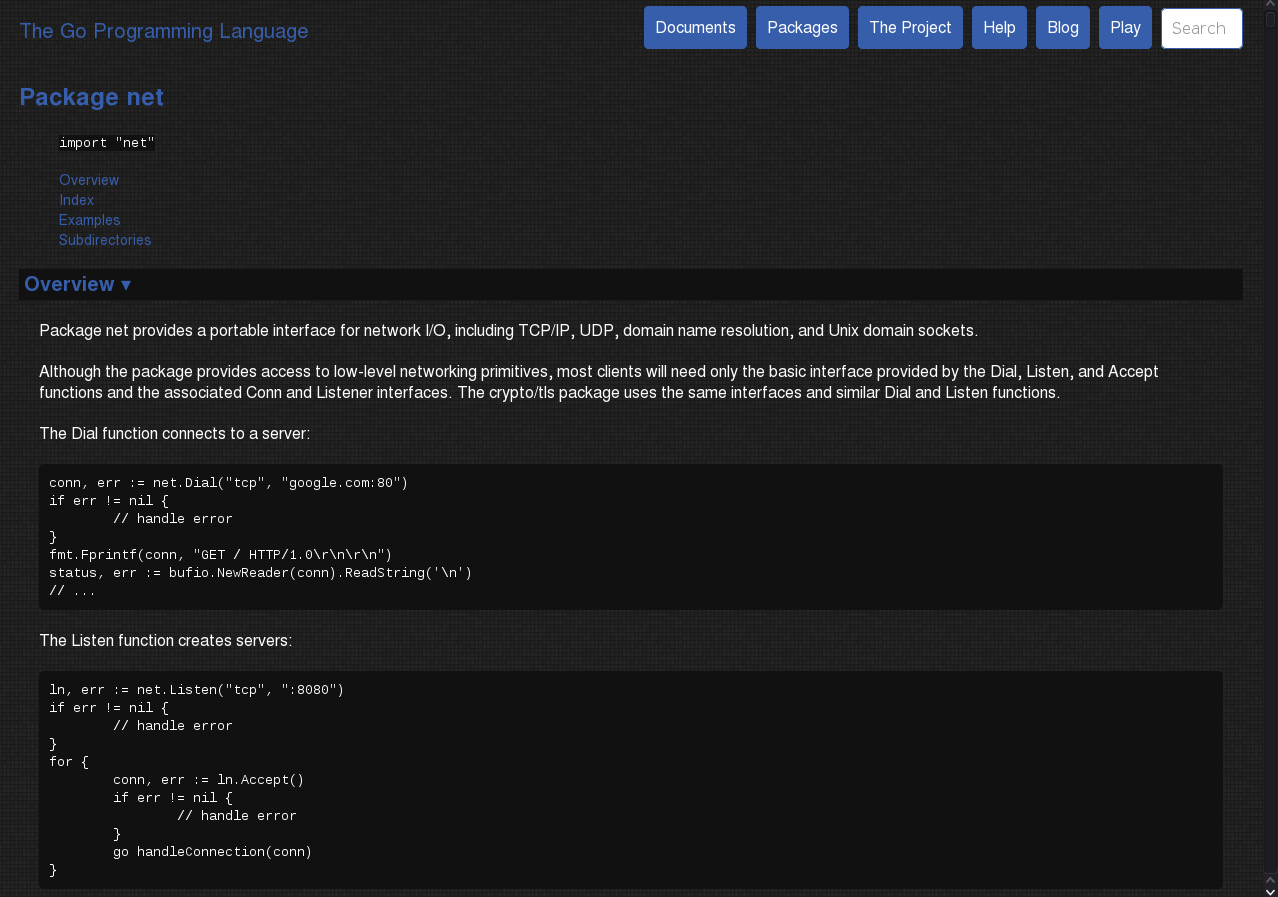Collapse the Overview section

(69, 284)
